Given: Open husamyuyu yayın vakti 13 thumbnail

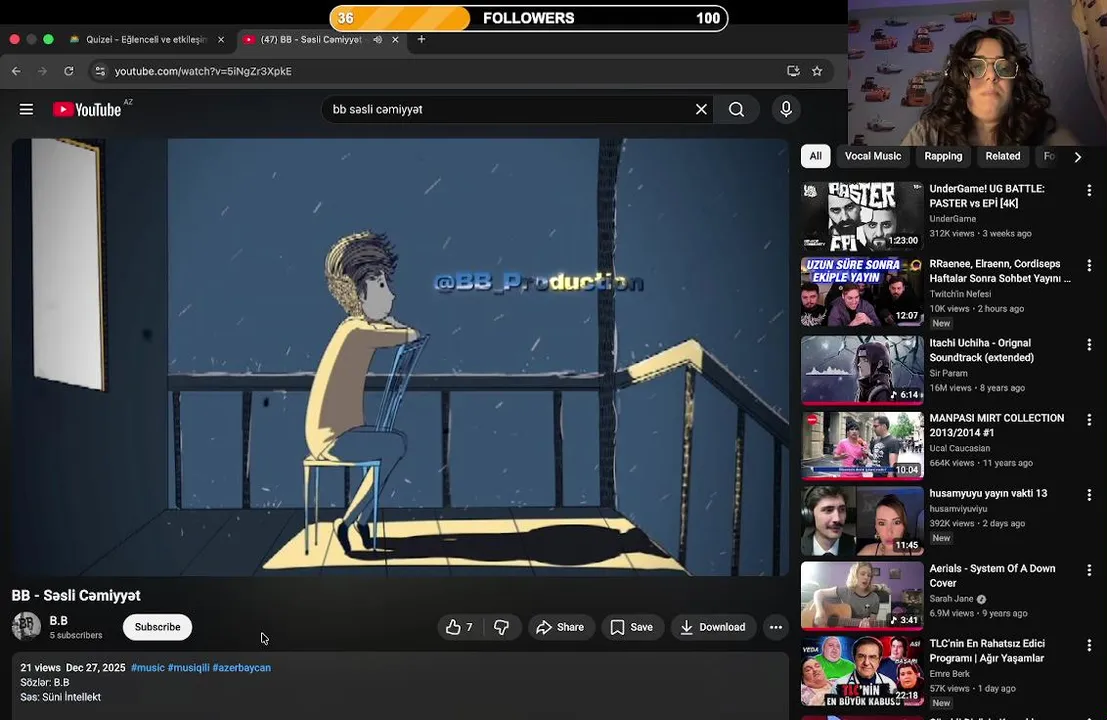Looking at the screenshot, I should coord(862,521).
